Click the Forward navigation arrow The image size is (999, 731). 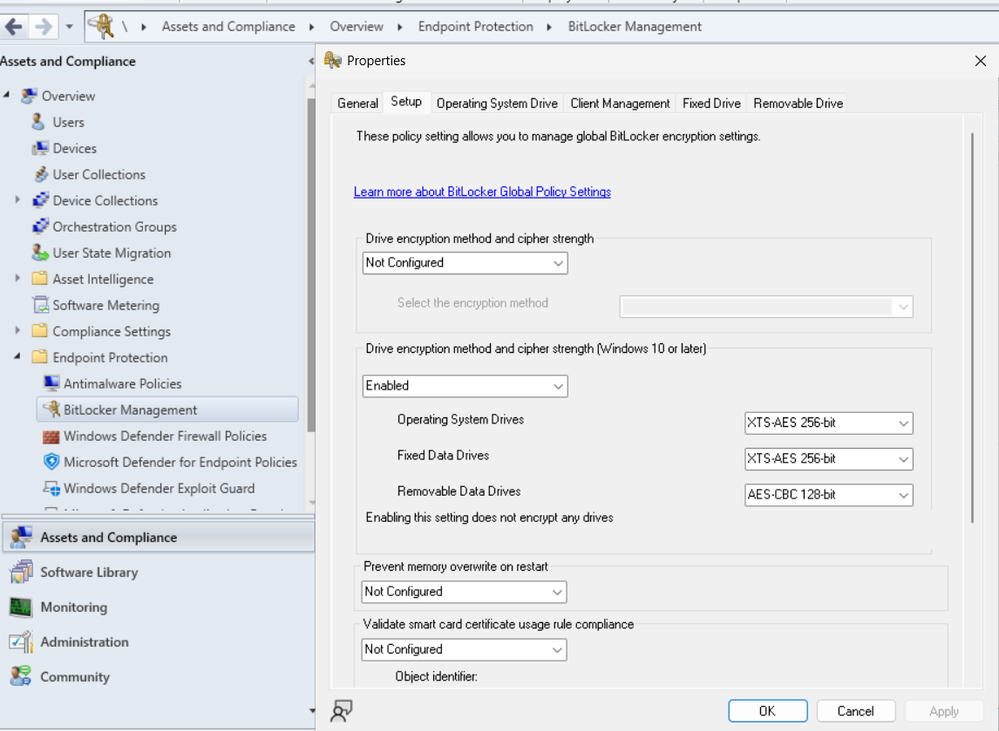pos(43,27)
